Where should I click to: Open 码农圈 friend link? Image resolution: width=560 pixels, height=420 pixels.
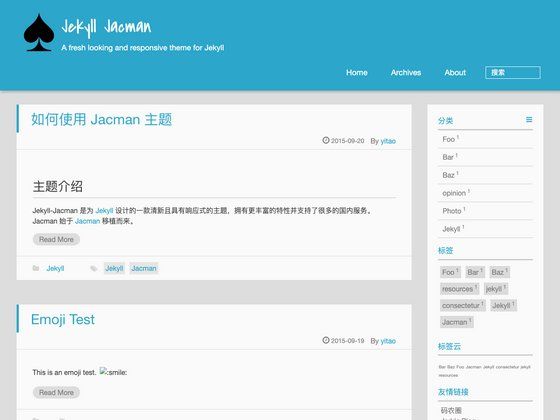[x=451, y=410]
